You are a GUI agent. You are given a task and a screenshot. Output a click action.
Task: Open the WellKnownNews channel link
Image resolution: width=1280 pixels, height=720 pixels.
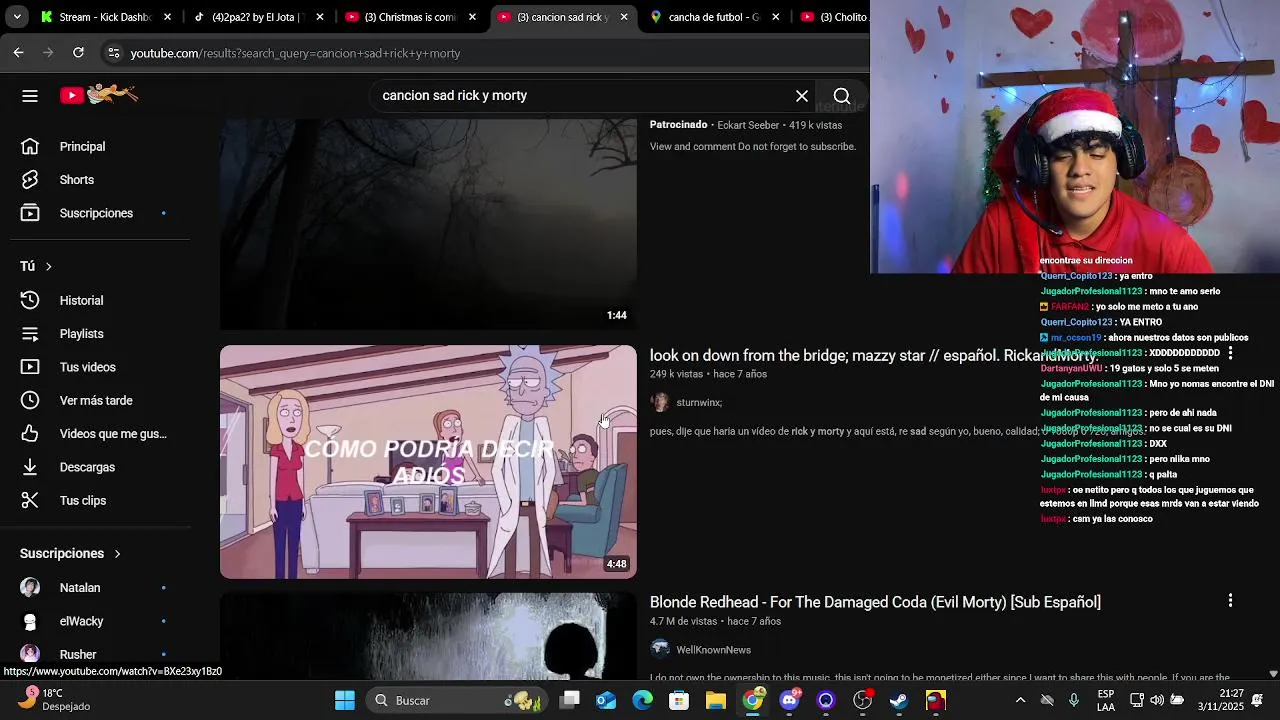pyautogui.click(x=713, y=650)
